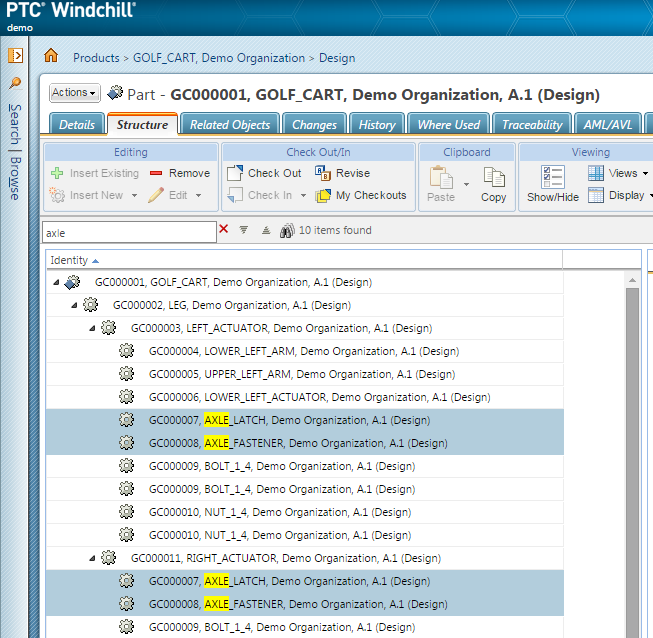Open the Check In dropdown arrow
The width and height of the screenshot is (653, 638).
click(303, 195)
